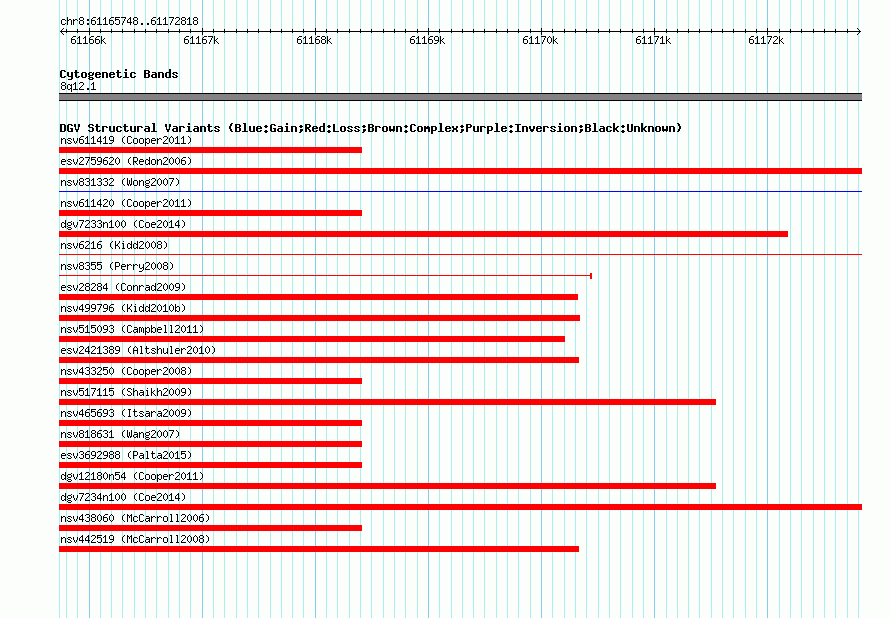Click the red bar under dgv7234n100
890x618 pixels.
[x=460, y=507]
